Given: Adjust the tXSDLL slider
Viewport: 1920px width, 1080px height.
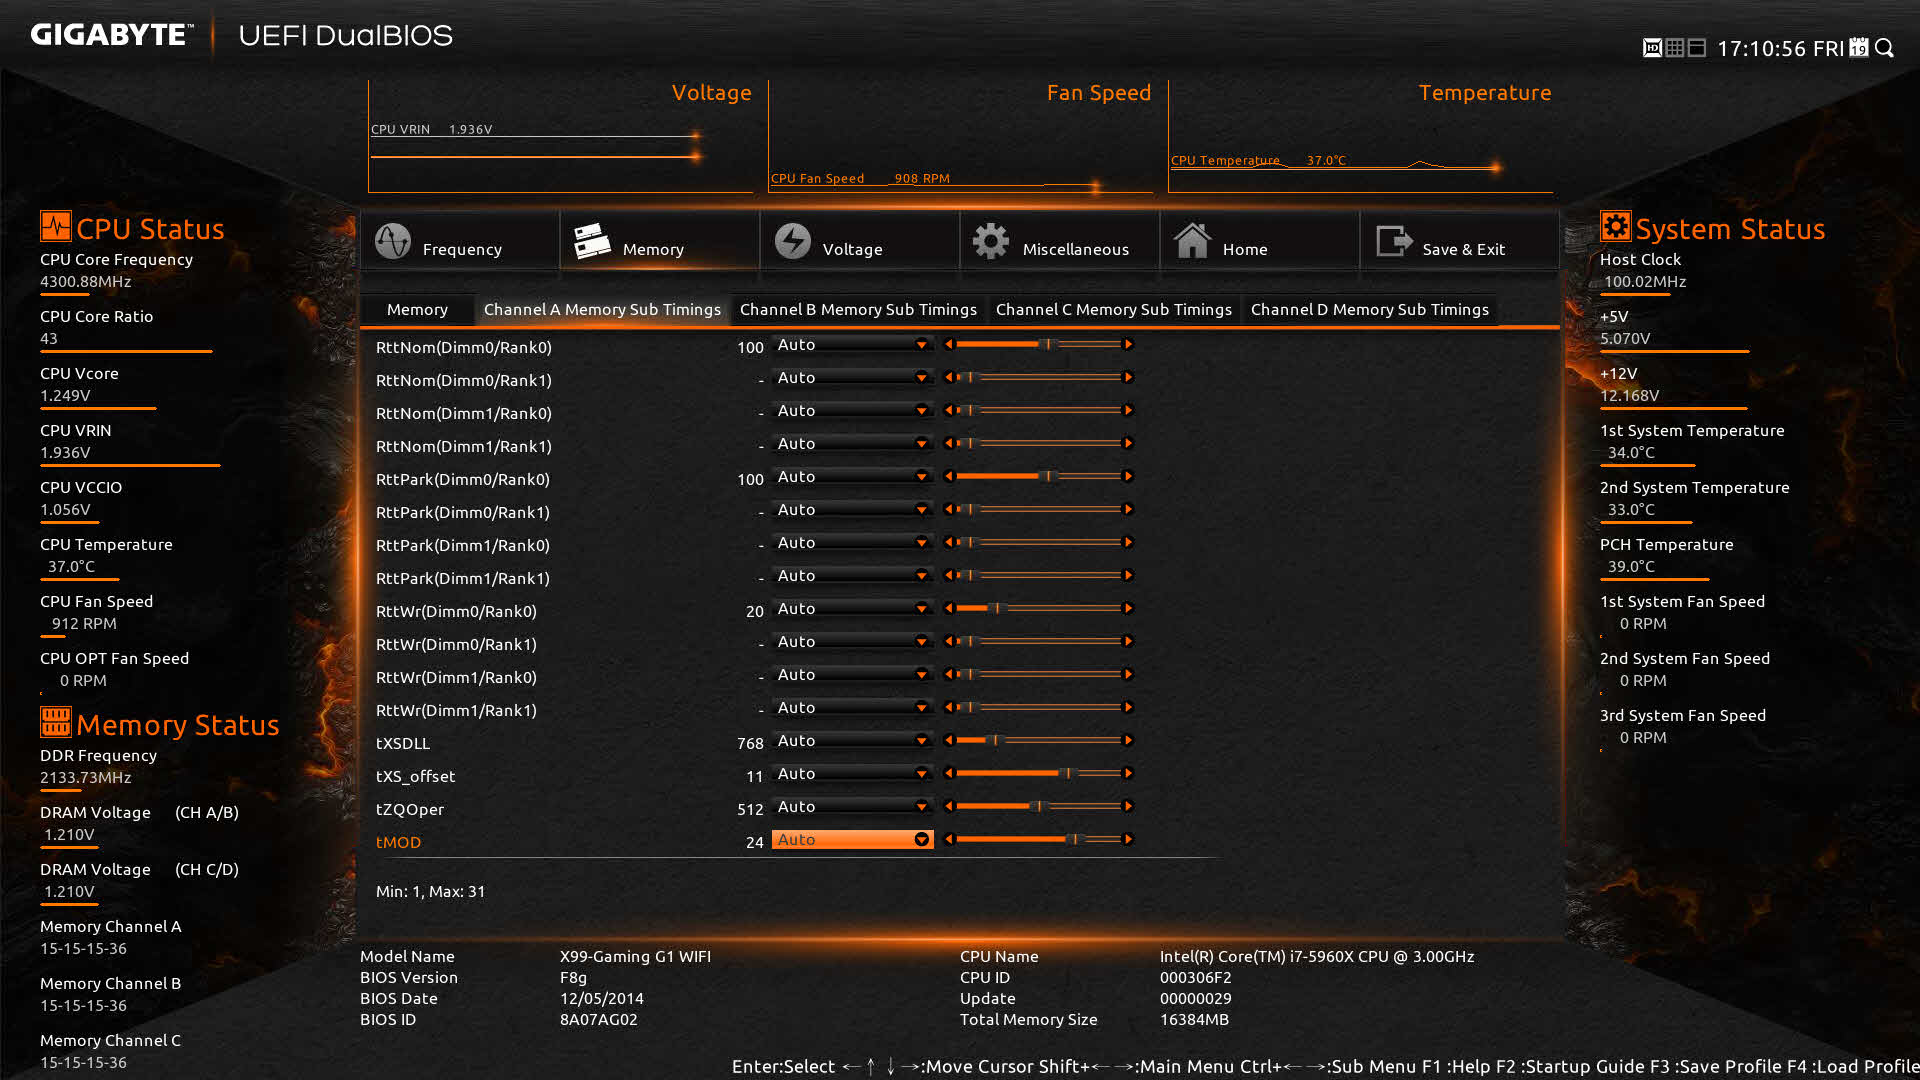Looking at the screenshot, I should point(1038,741).
